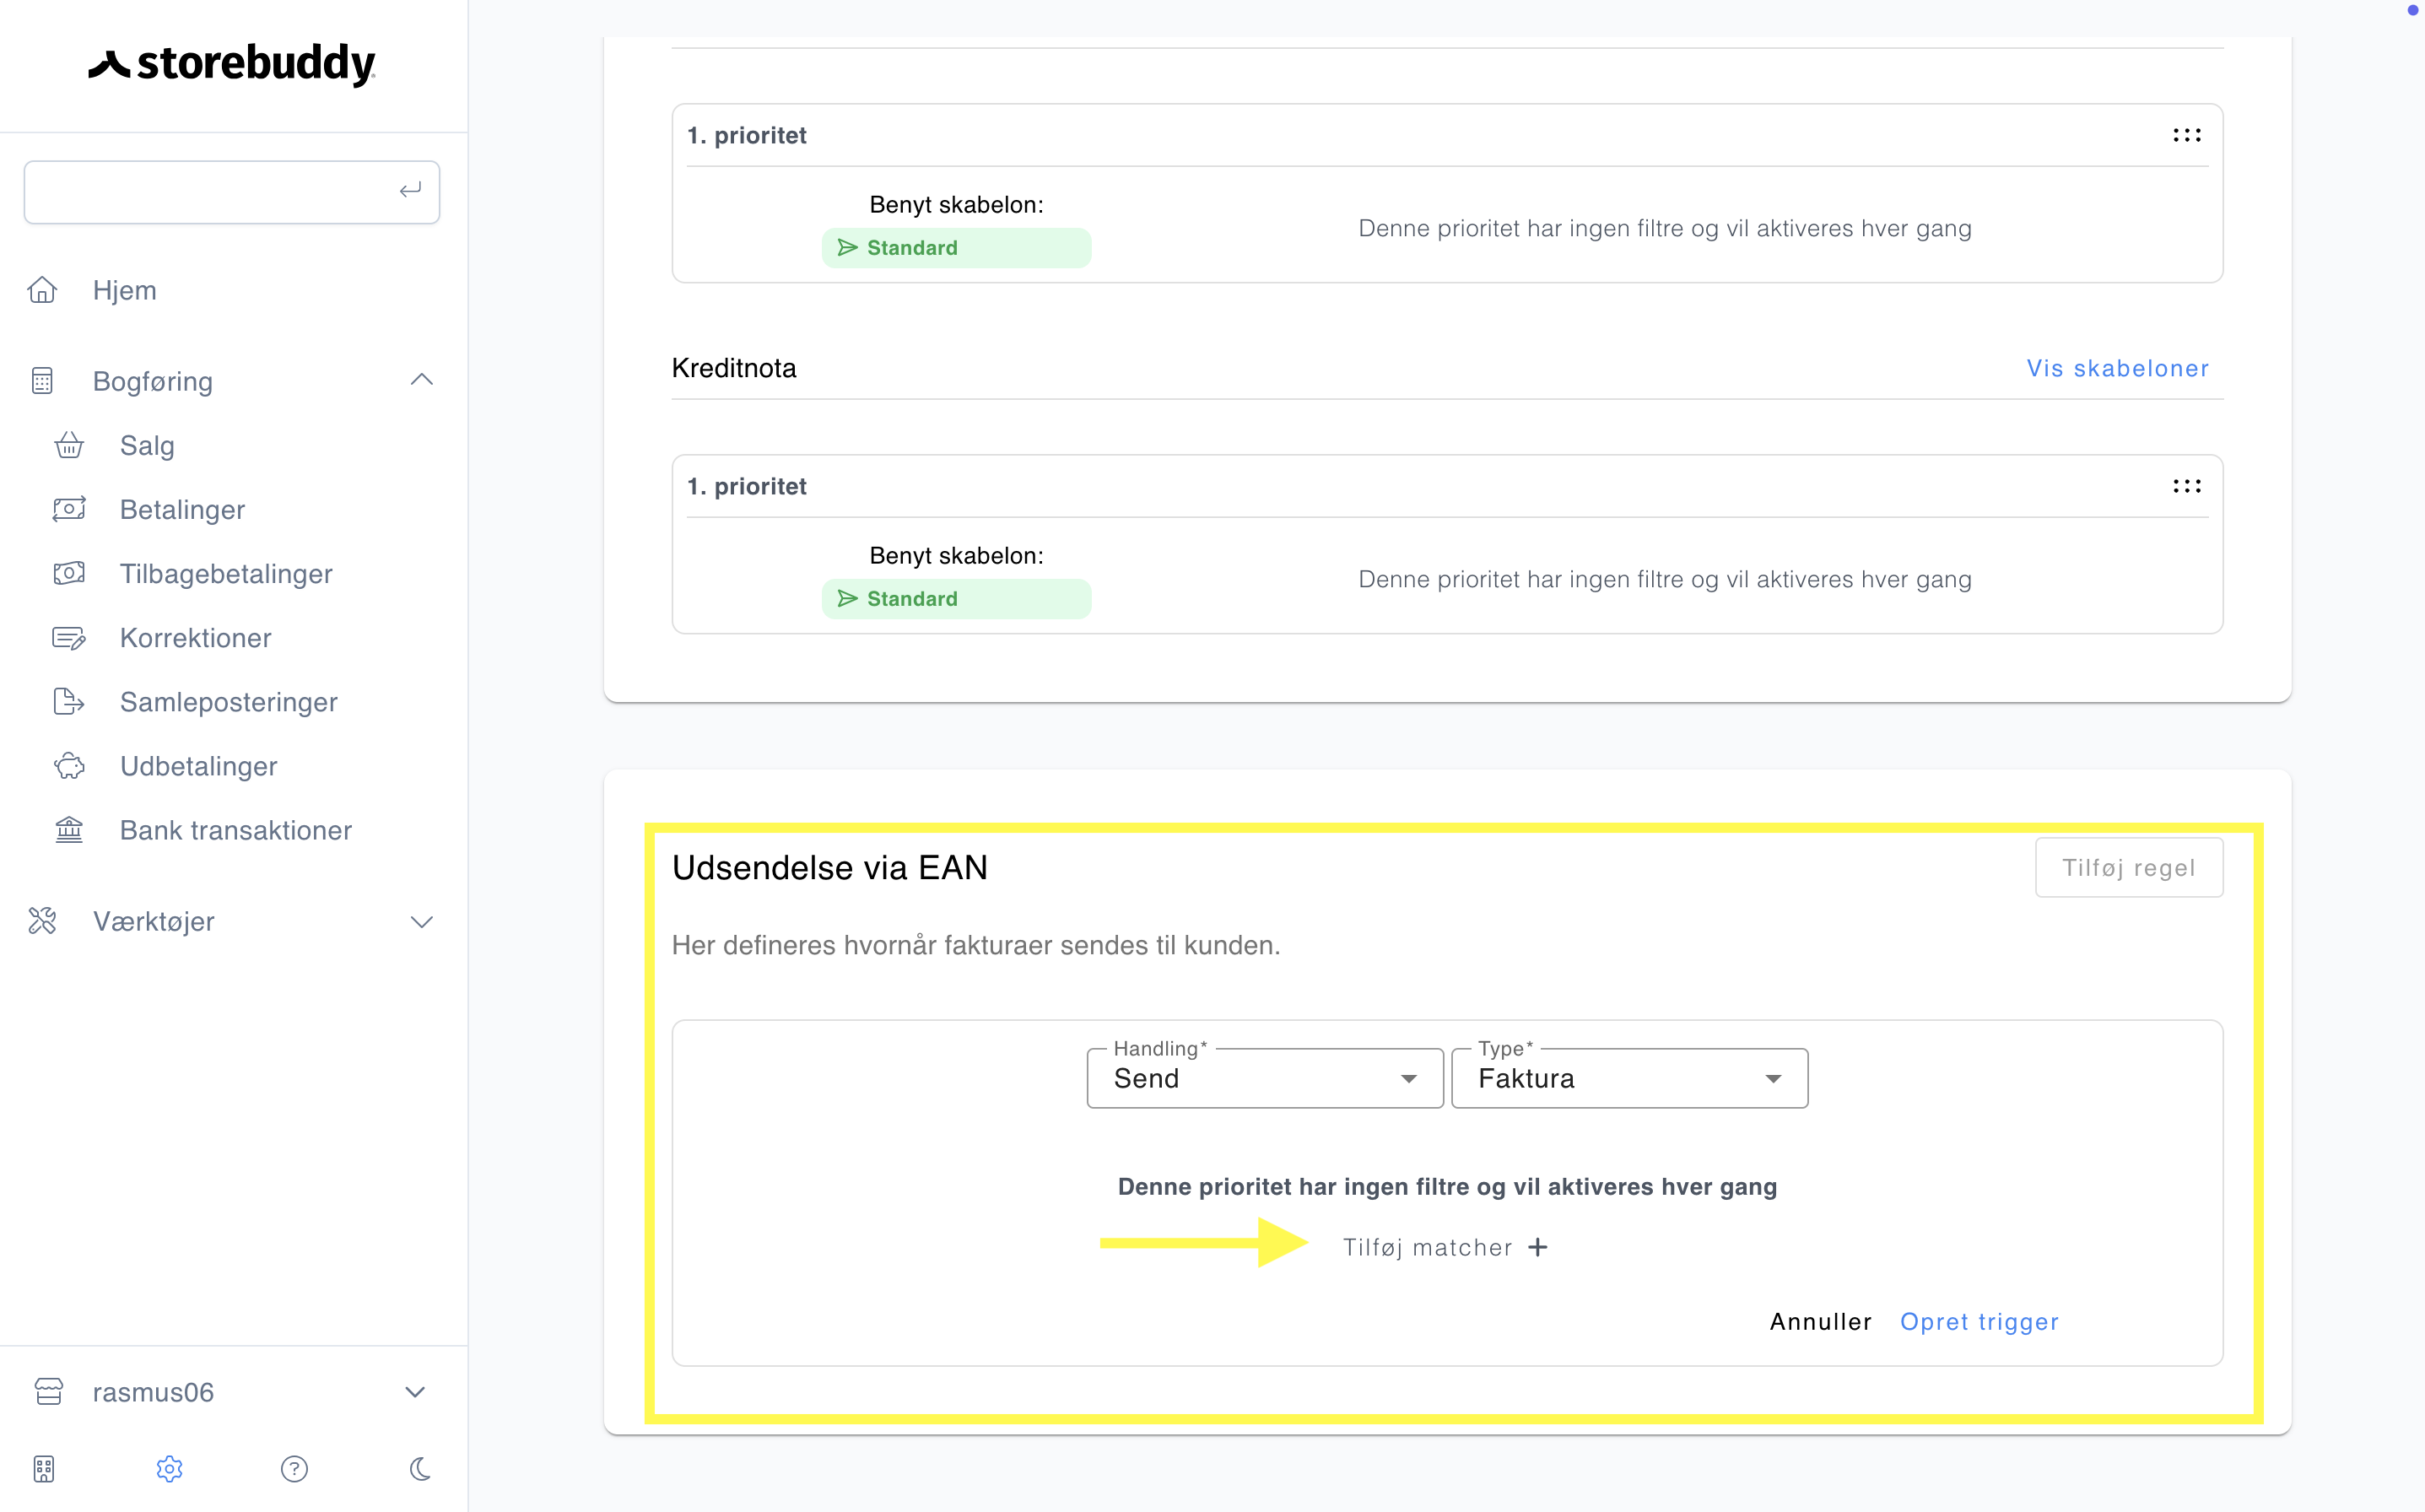Open Korrektioner page
The height and width of the screenshot is (1512, 2425).
click(x=195, y=637)
